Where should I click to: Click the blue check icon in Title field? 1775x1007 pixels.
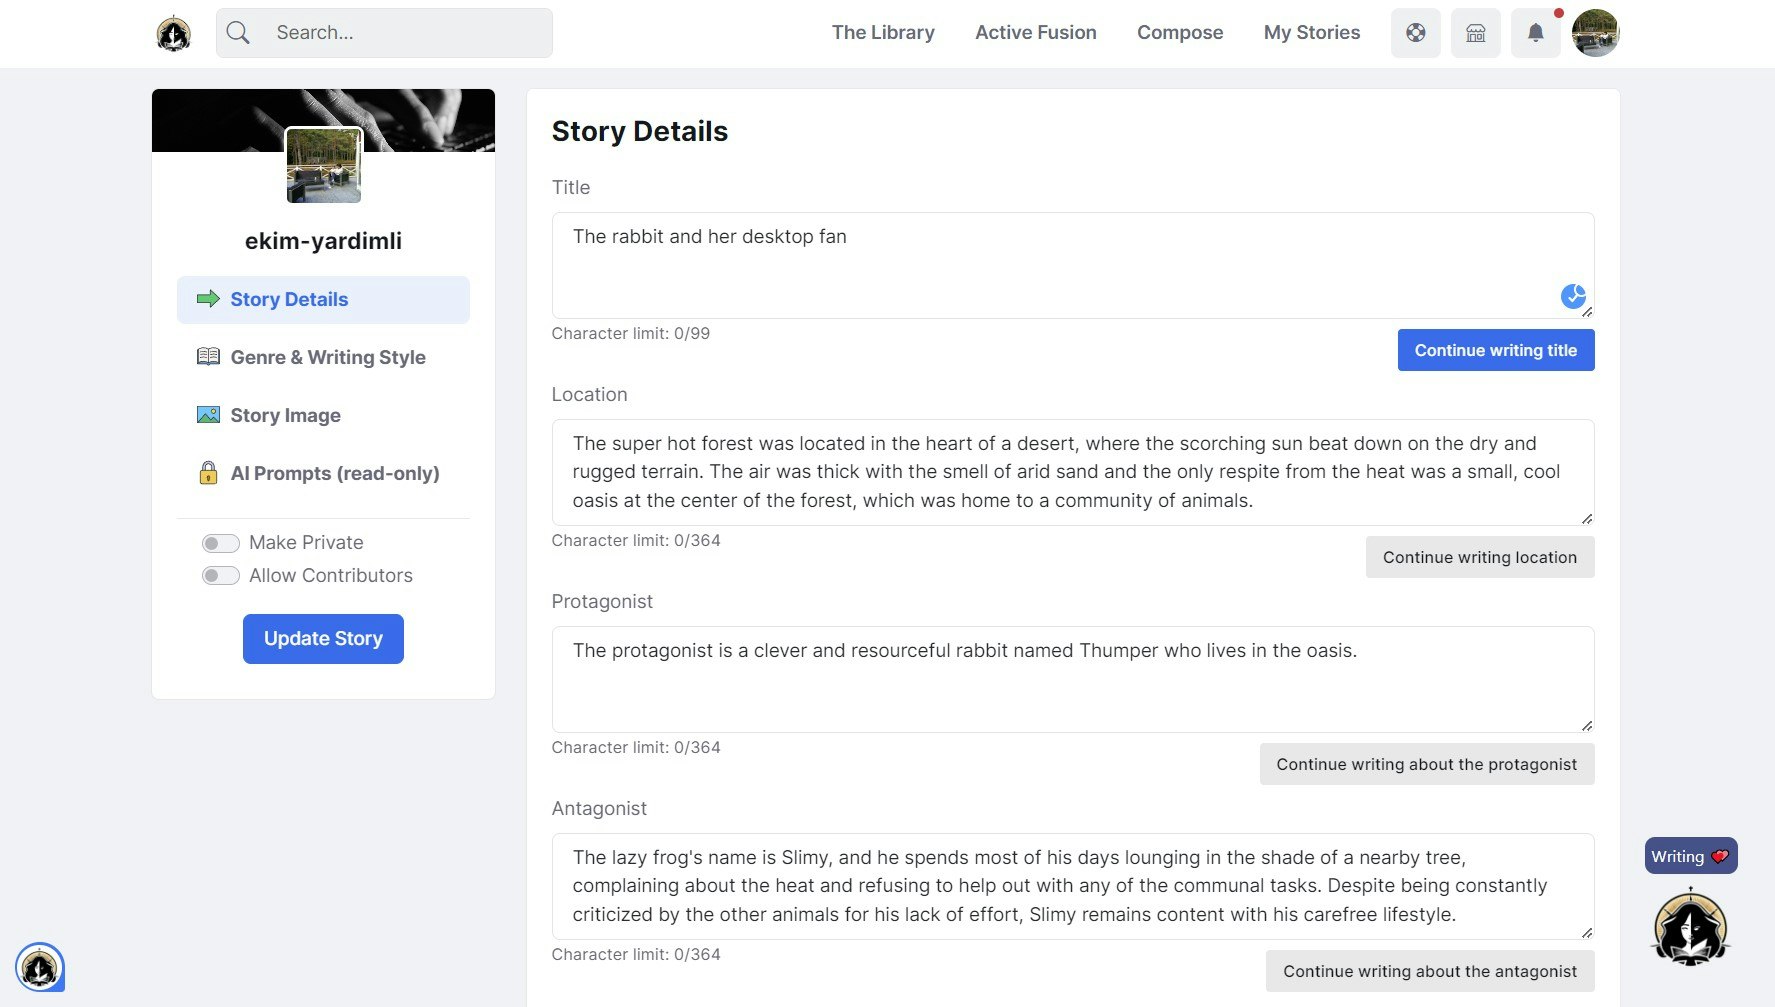(x=1573, y=296)
